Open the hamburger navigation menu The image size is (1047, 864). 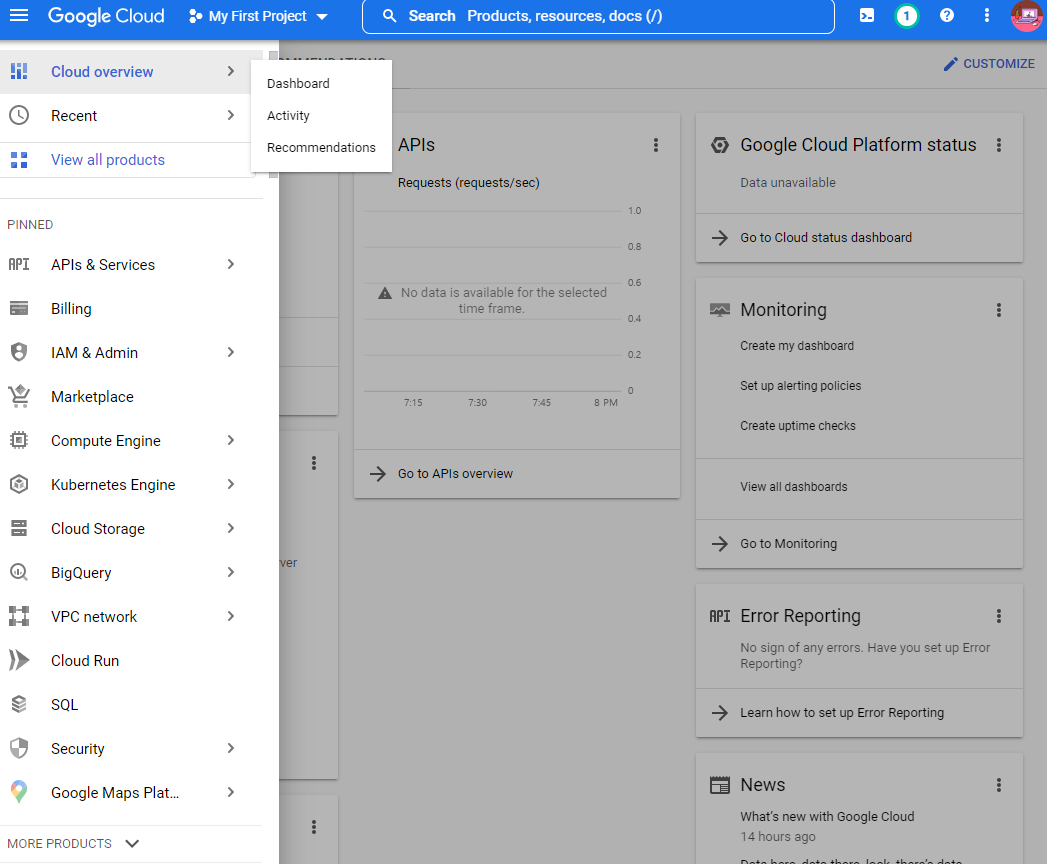(x=19, y=15)
